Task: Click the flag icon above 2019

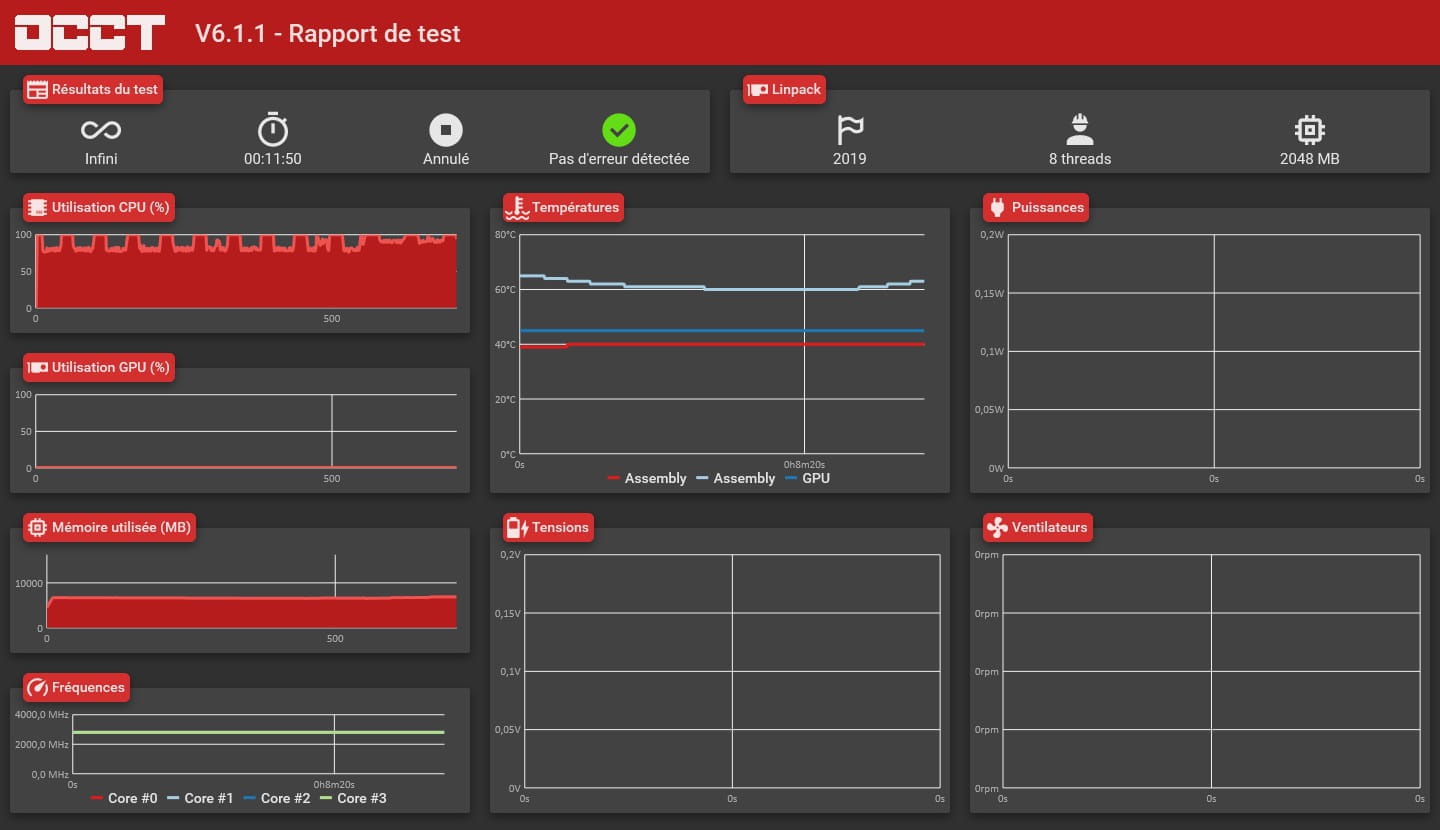Action: 850,130
